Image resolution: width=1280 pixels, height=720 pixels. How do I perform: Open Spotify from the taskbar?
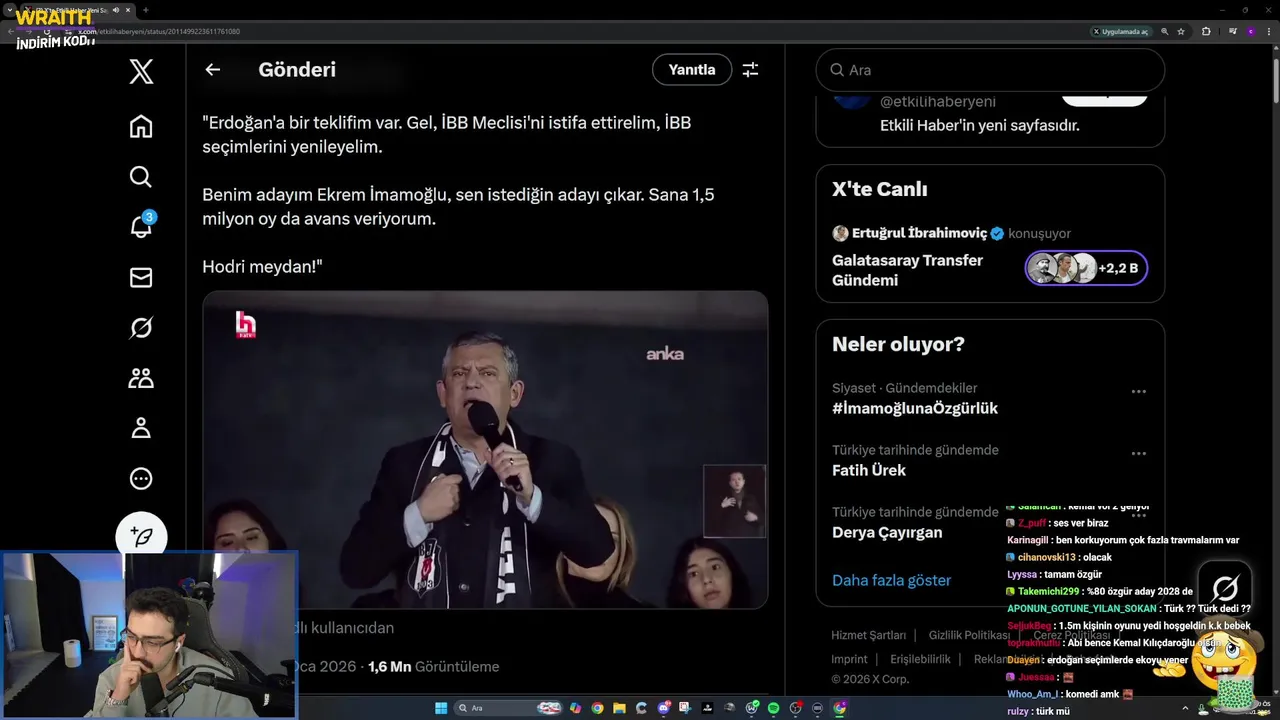pos(774,708)
